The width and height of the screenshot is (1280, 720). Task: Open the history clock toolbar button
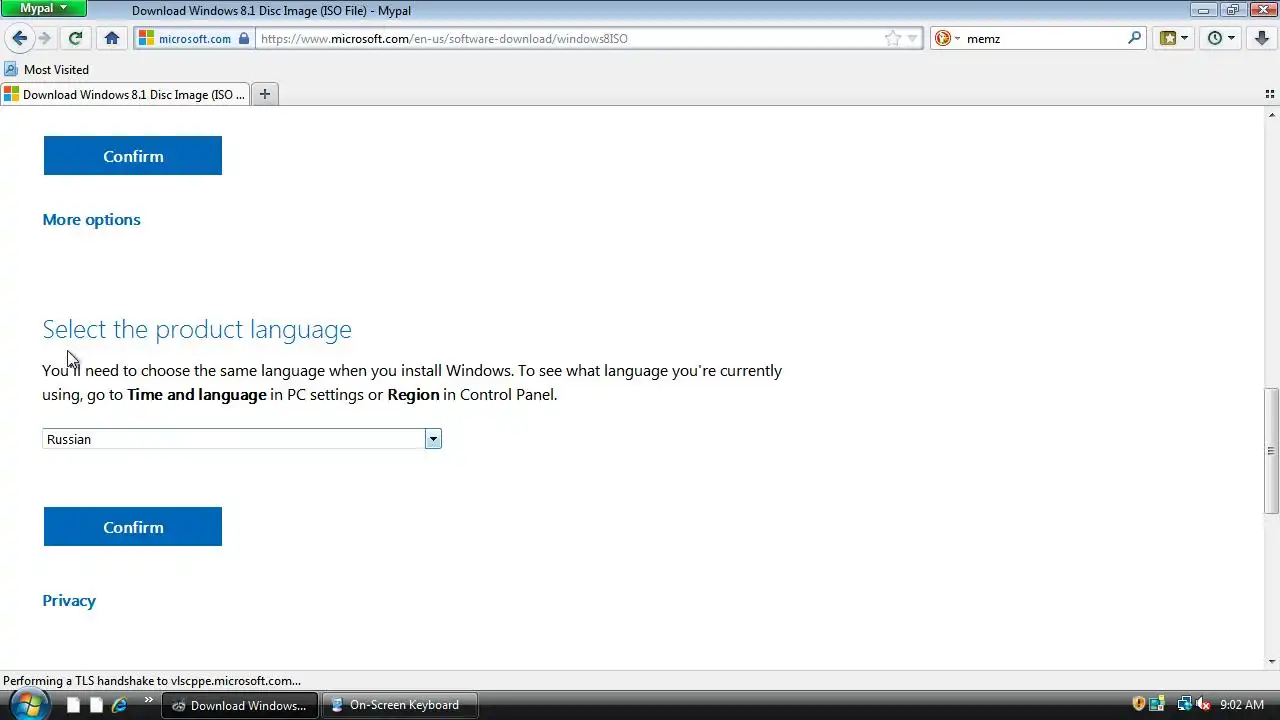click(1221, 38)
